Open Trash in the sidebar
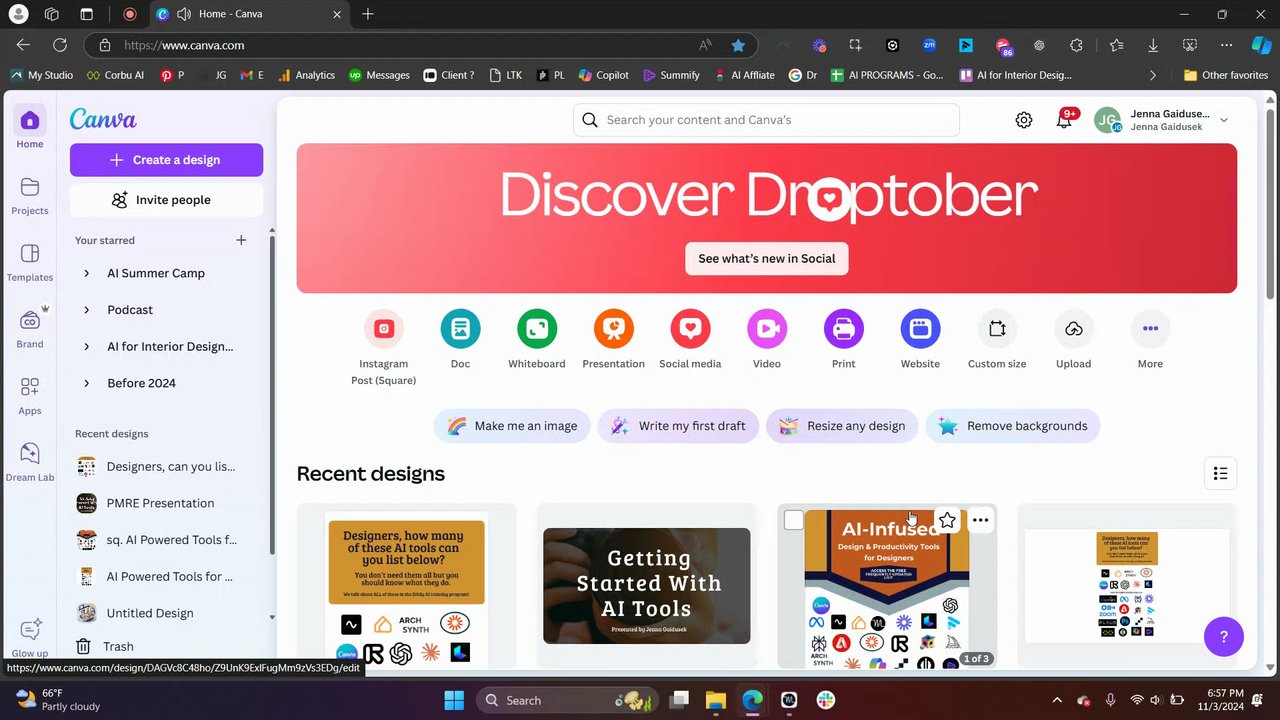This screenshot has height=720, width=1280. click(166, 646)
